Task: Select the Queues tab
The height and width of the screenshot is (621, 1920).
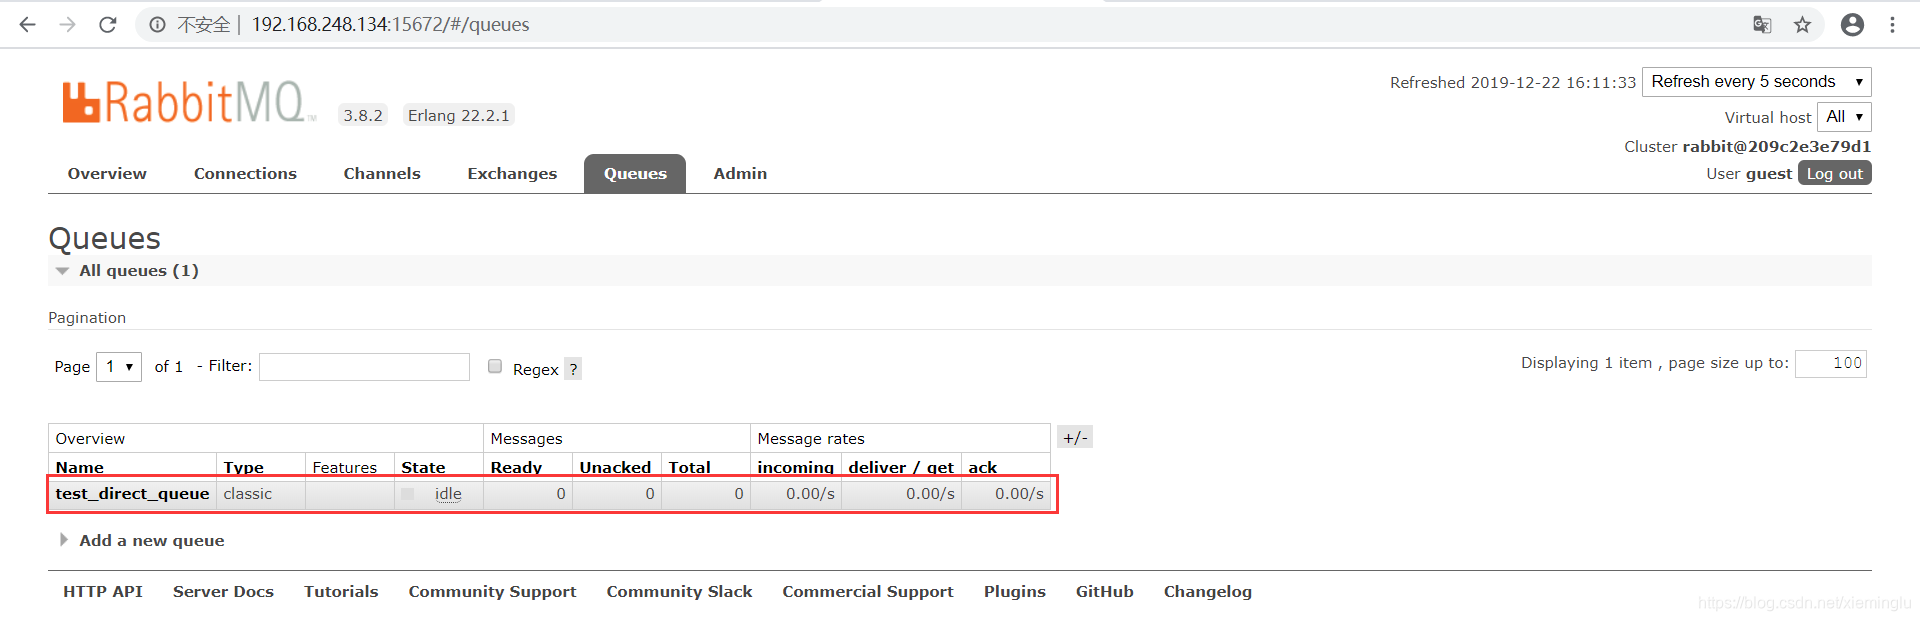Action: 635,174
